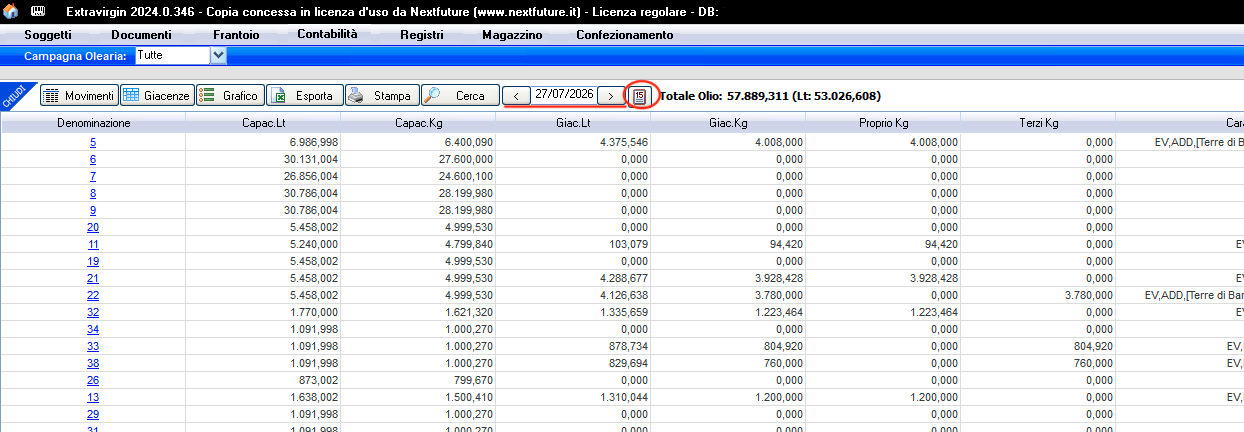1244x432 pixels.
Task: Open tank link 8
Action: click(93, 193)
